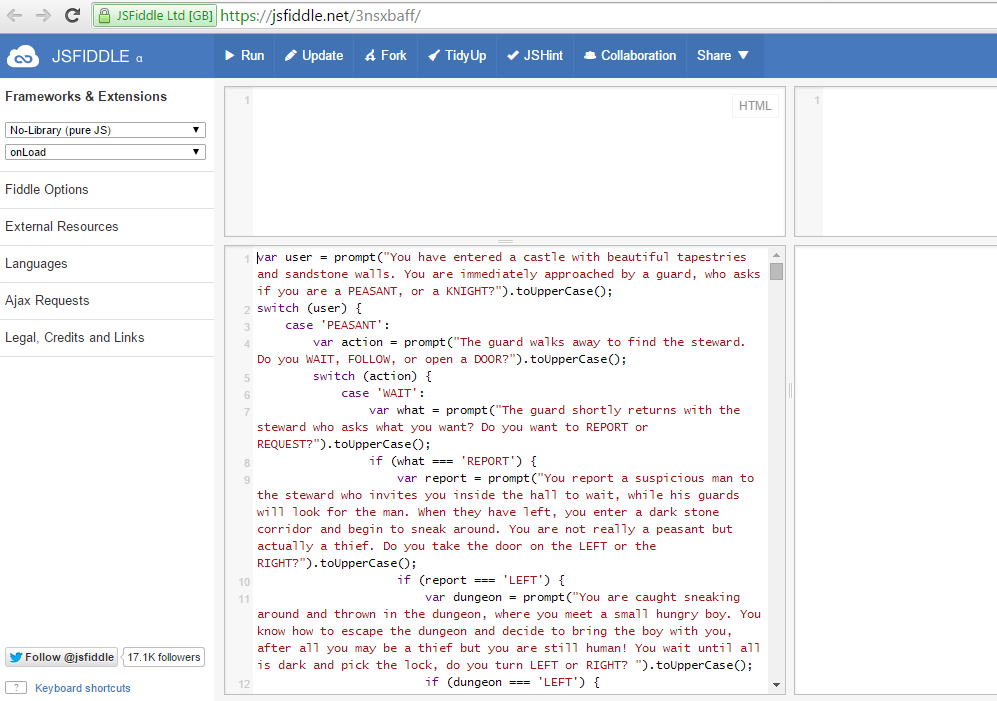Tidy up the code with TidyUp
The width and height of the screenshot is (997, 701).
pyautogui.click(x=457, y=56)
